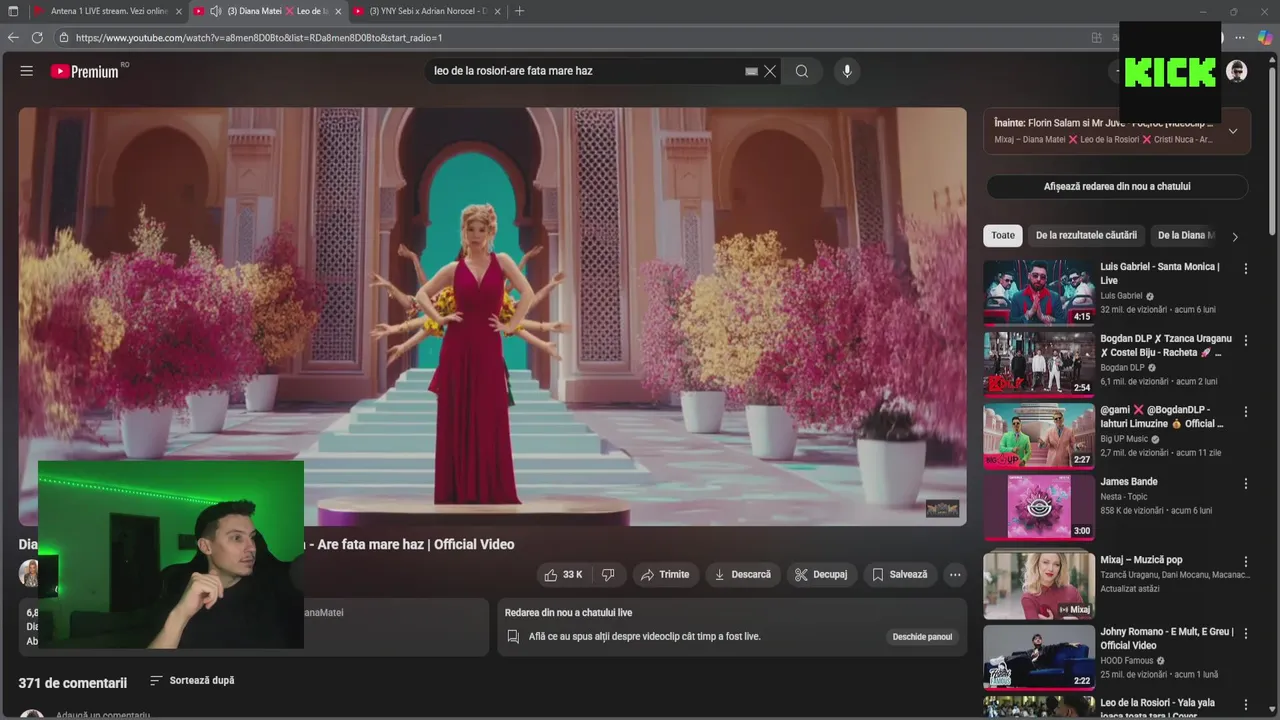The height and width of the screenshot is (720, 1280).
Task: Click the search text field
Action: 585,71
